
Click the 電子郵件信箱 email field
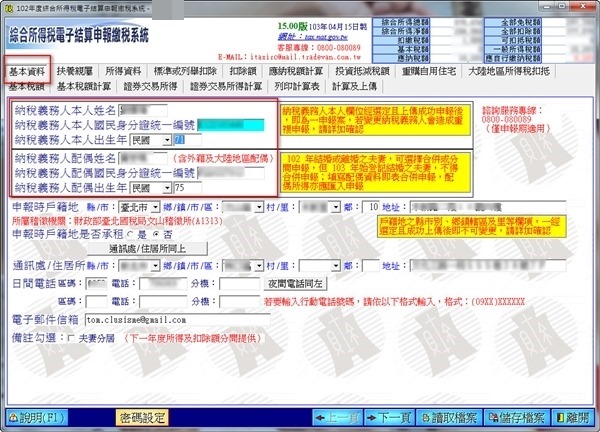click(x=178, y=320)
